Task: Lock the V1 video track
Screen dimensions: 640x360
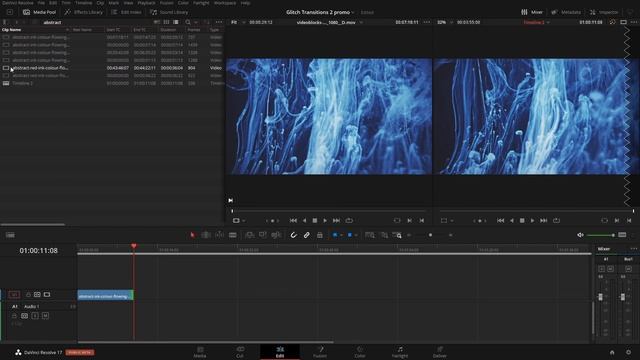Action: tap(28, 294)
